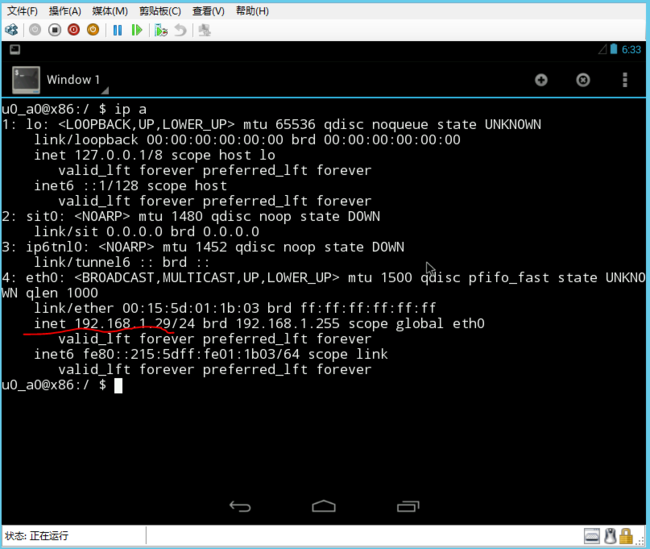Viewport: 650px width, 549px height.
Task: Click the enhanced session toolbar icon
Action: click(x=204, y=30)
